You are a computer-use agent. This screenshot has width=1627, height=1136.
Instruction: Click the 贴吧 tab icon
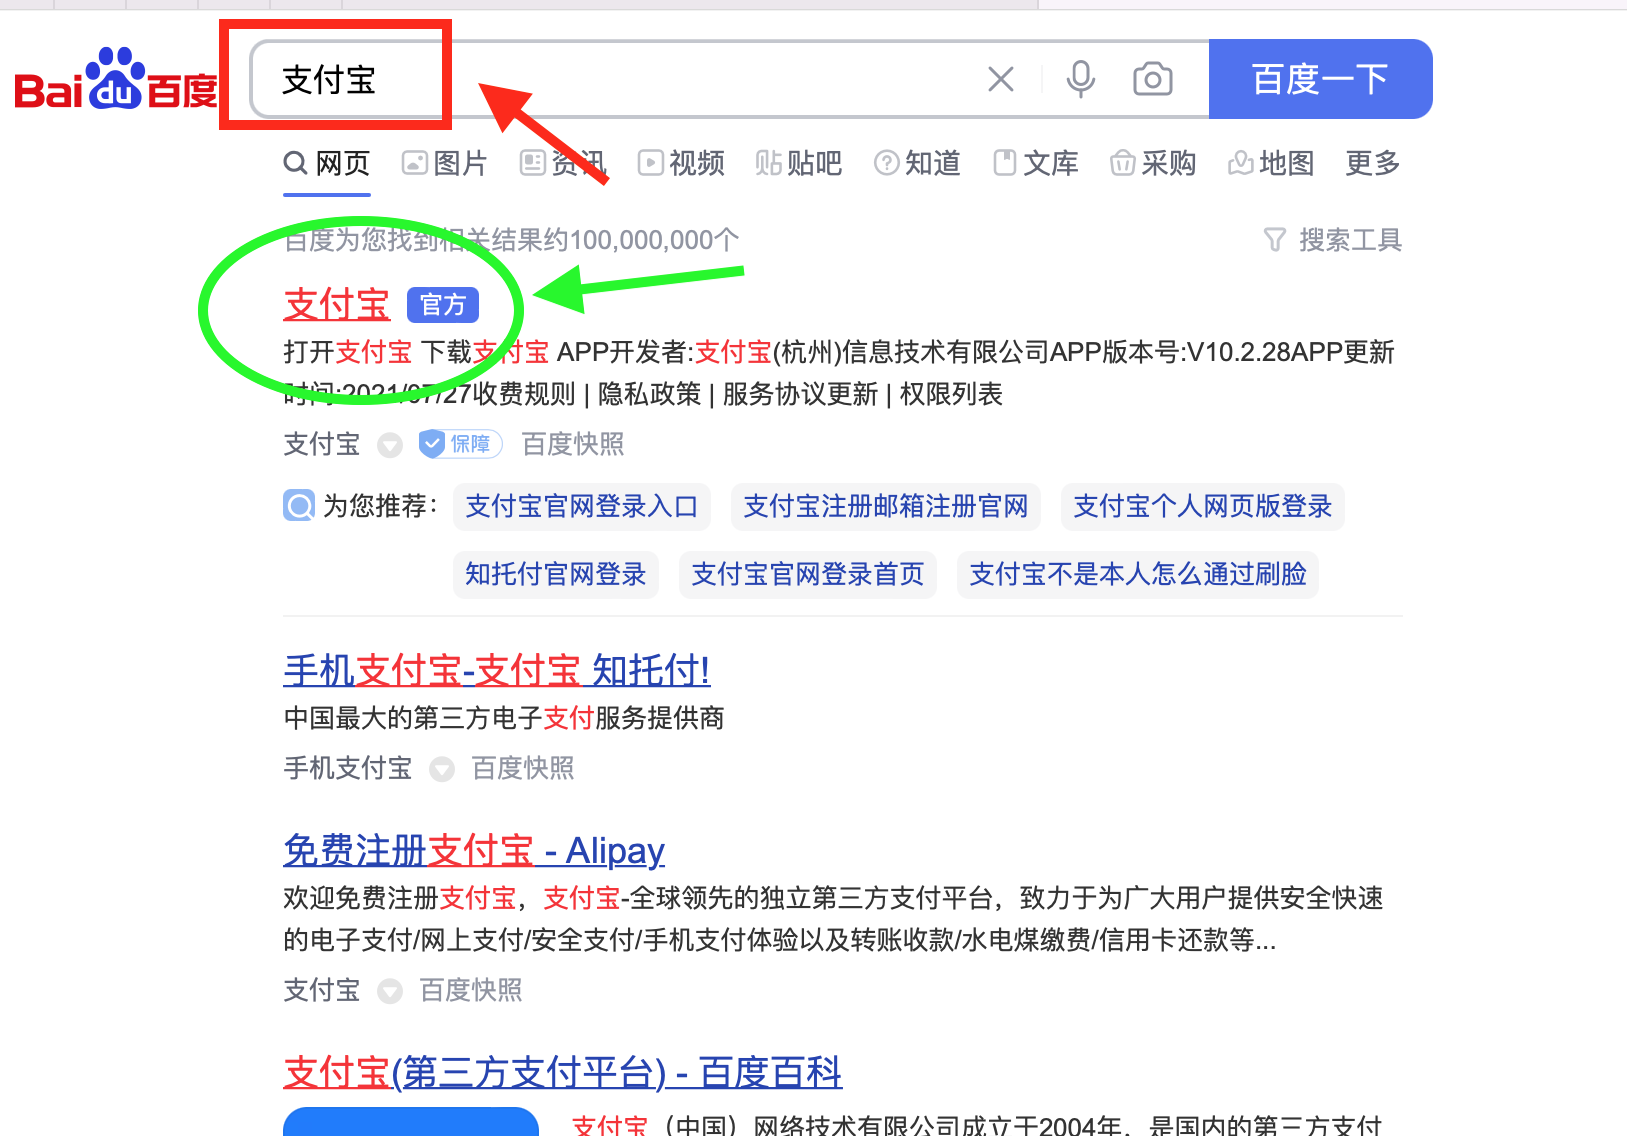click(x=769, y=163)
